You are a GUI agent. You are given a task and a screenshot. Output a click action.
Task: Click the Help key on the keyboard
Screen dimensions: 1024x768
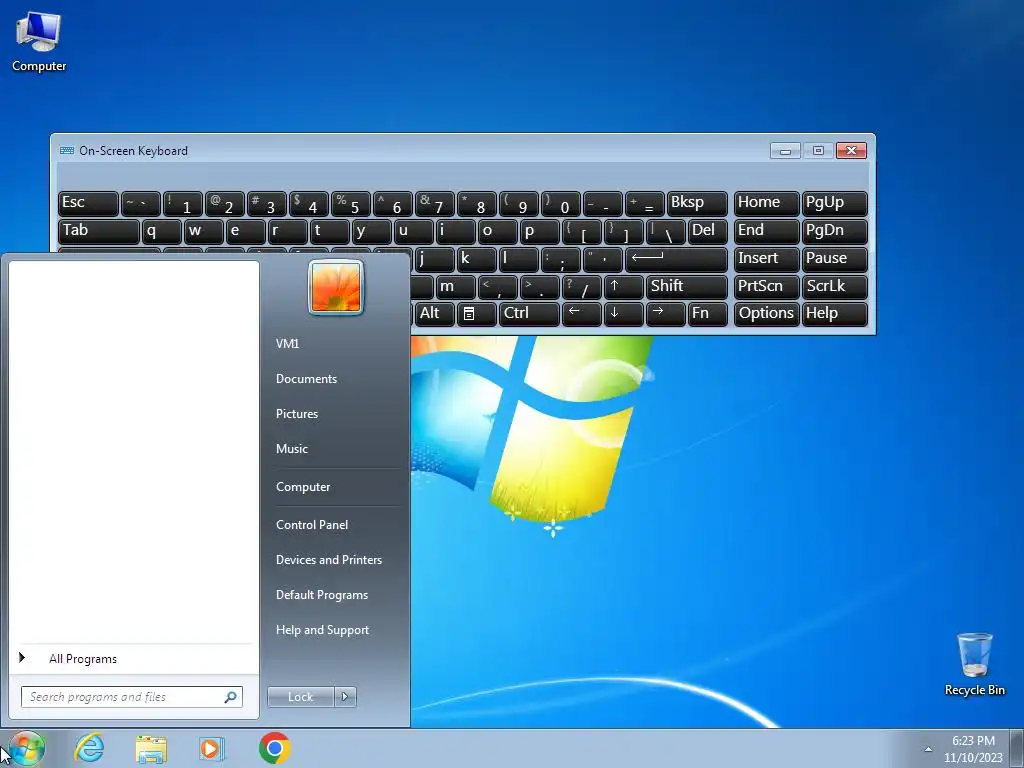(835, 313)
